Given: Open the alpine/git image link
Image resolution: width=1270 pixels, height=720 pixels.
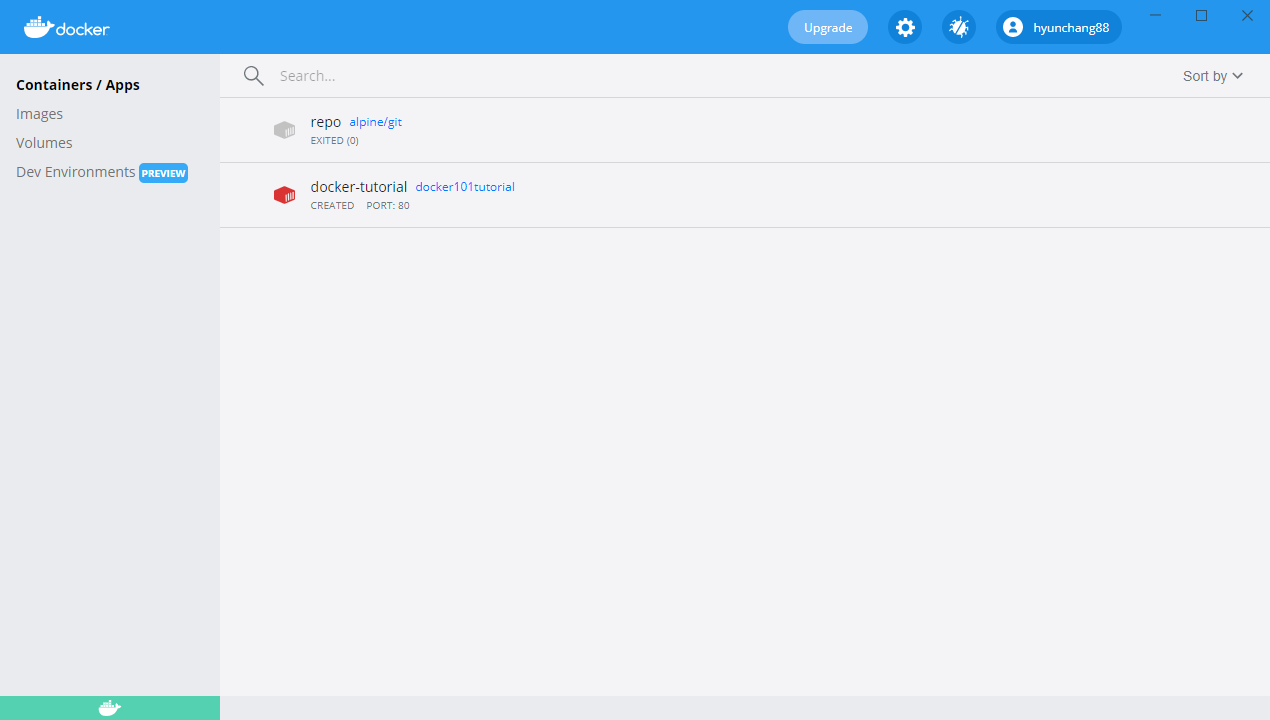Looking at the screenshot, I should pos(375,122).
